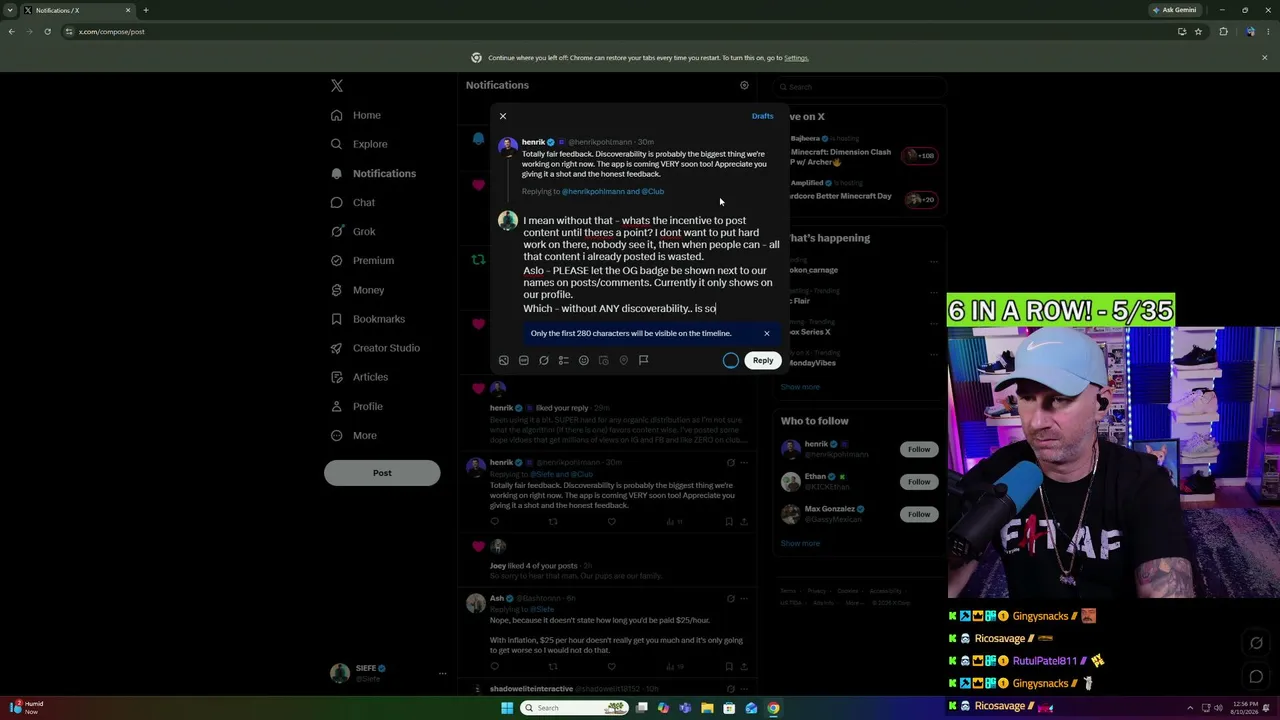Image resolution: width=1280 pixels, height=720 pixels.
Task: Open the @henrikpohlmann mention link
Action: [x=592, y=191]
